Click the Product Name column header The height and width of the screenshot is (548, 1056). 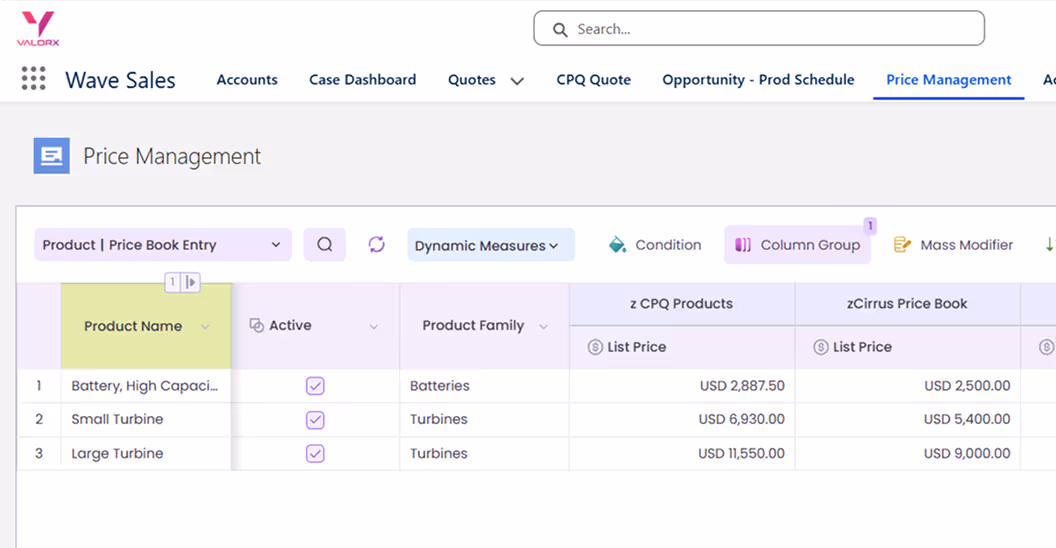click(x=146, y=327)
